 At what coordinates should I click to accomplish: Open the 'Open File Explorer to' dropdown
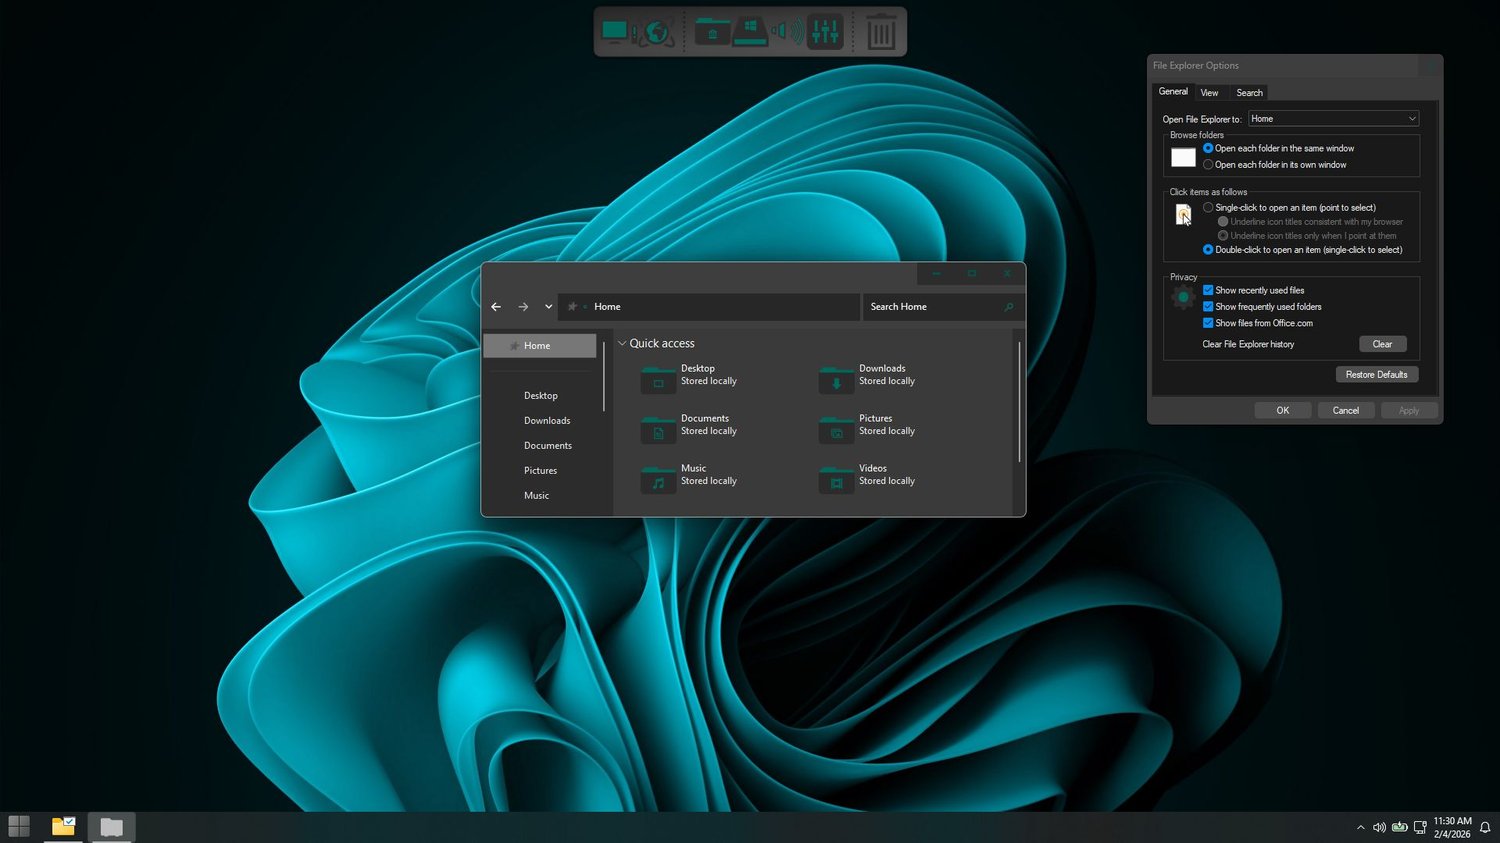click(x=1333, y=119)
